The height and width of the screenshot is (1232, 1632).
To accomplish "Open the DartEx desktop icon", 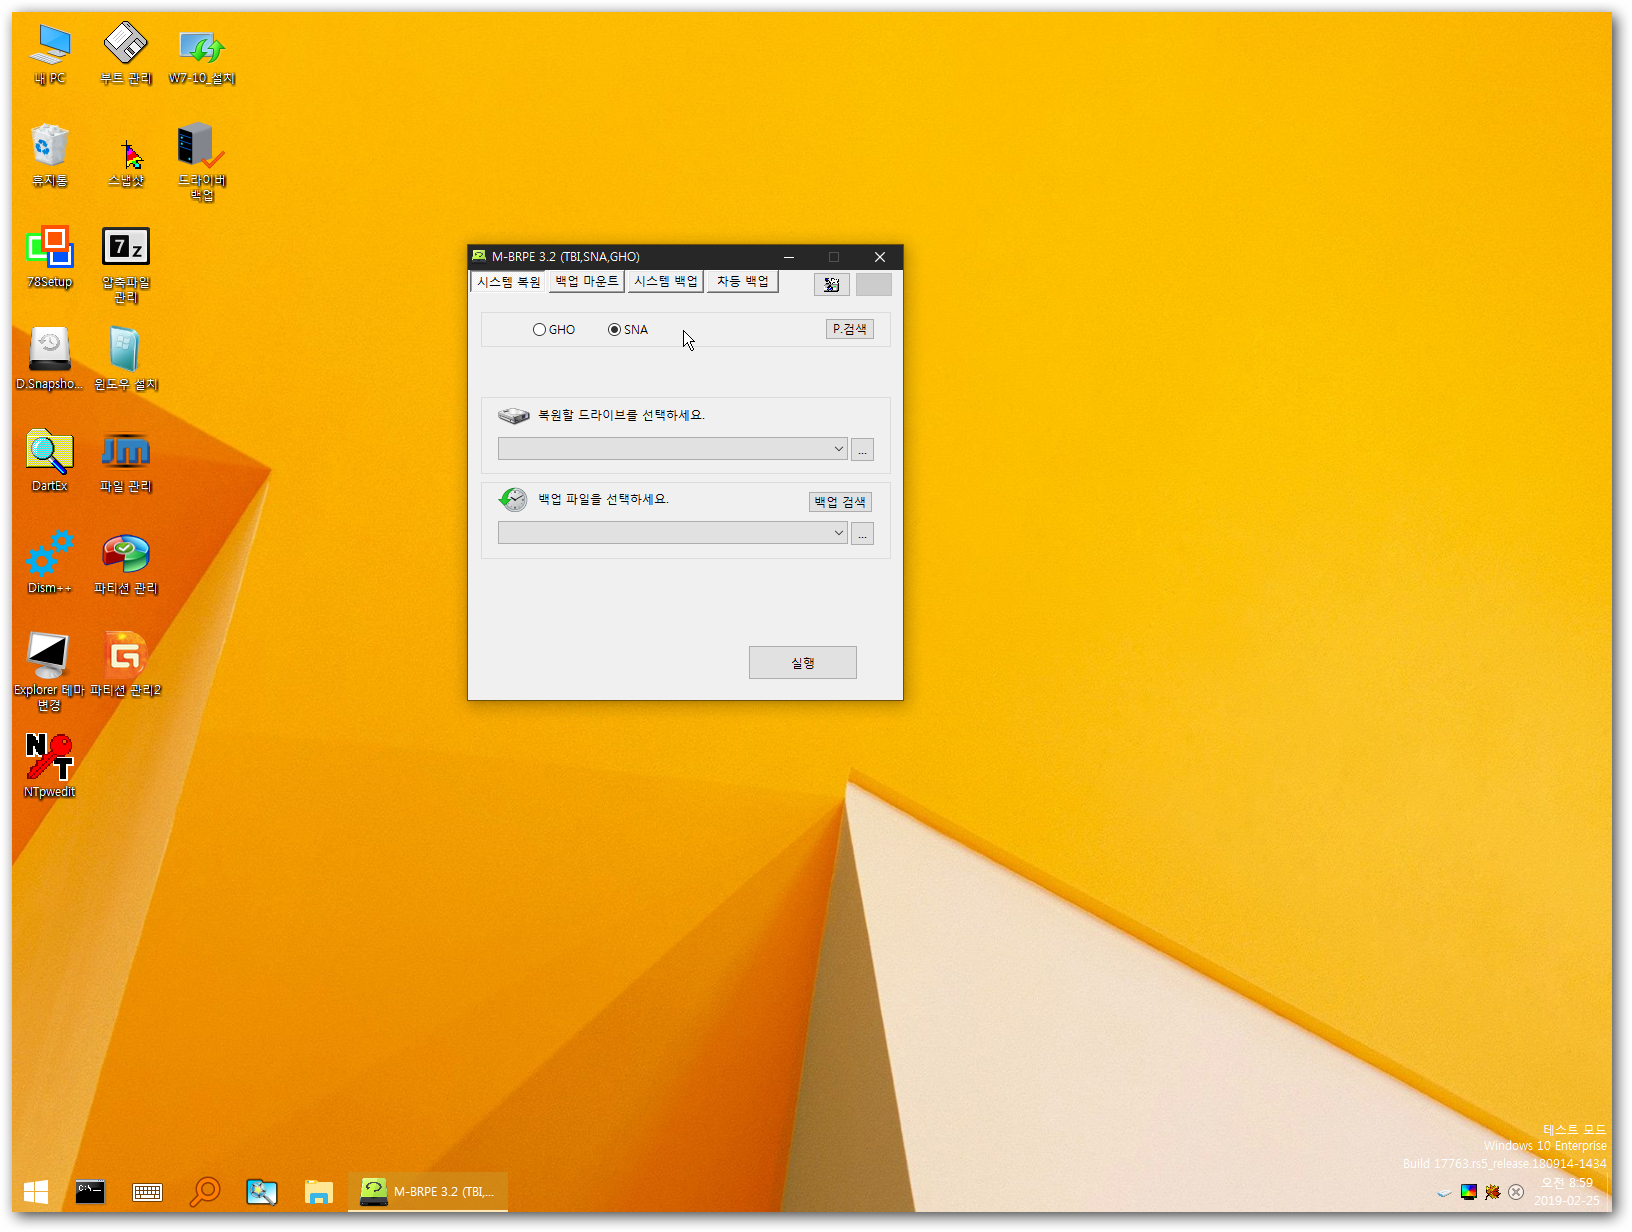I will [x=50, y=462].
